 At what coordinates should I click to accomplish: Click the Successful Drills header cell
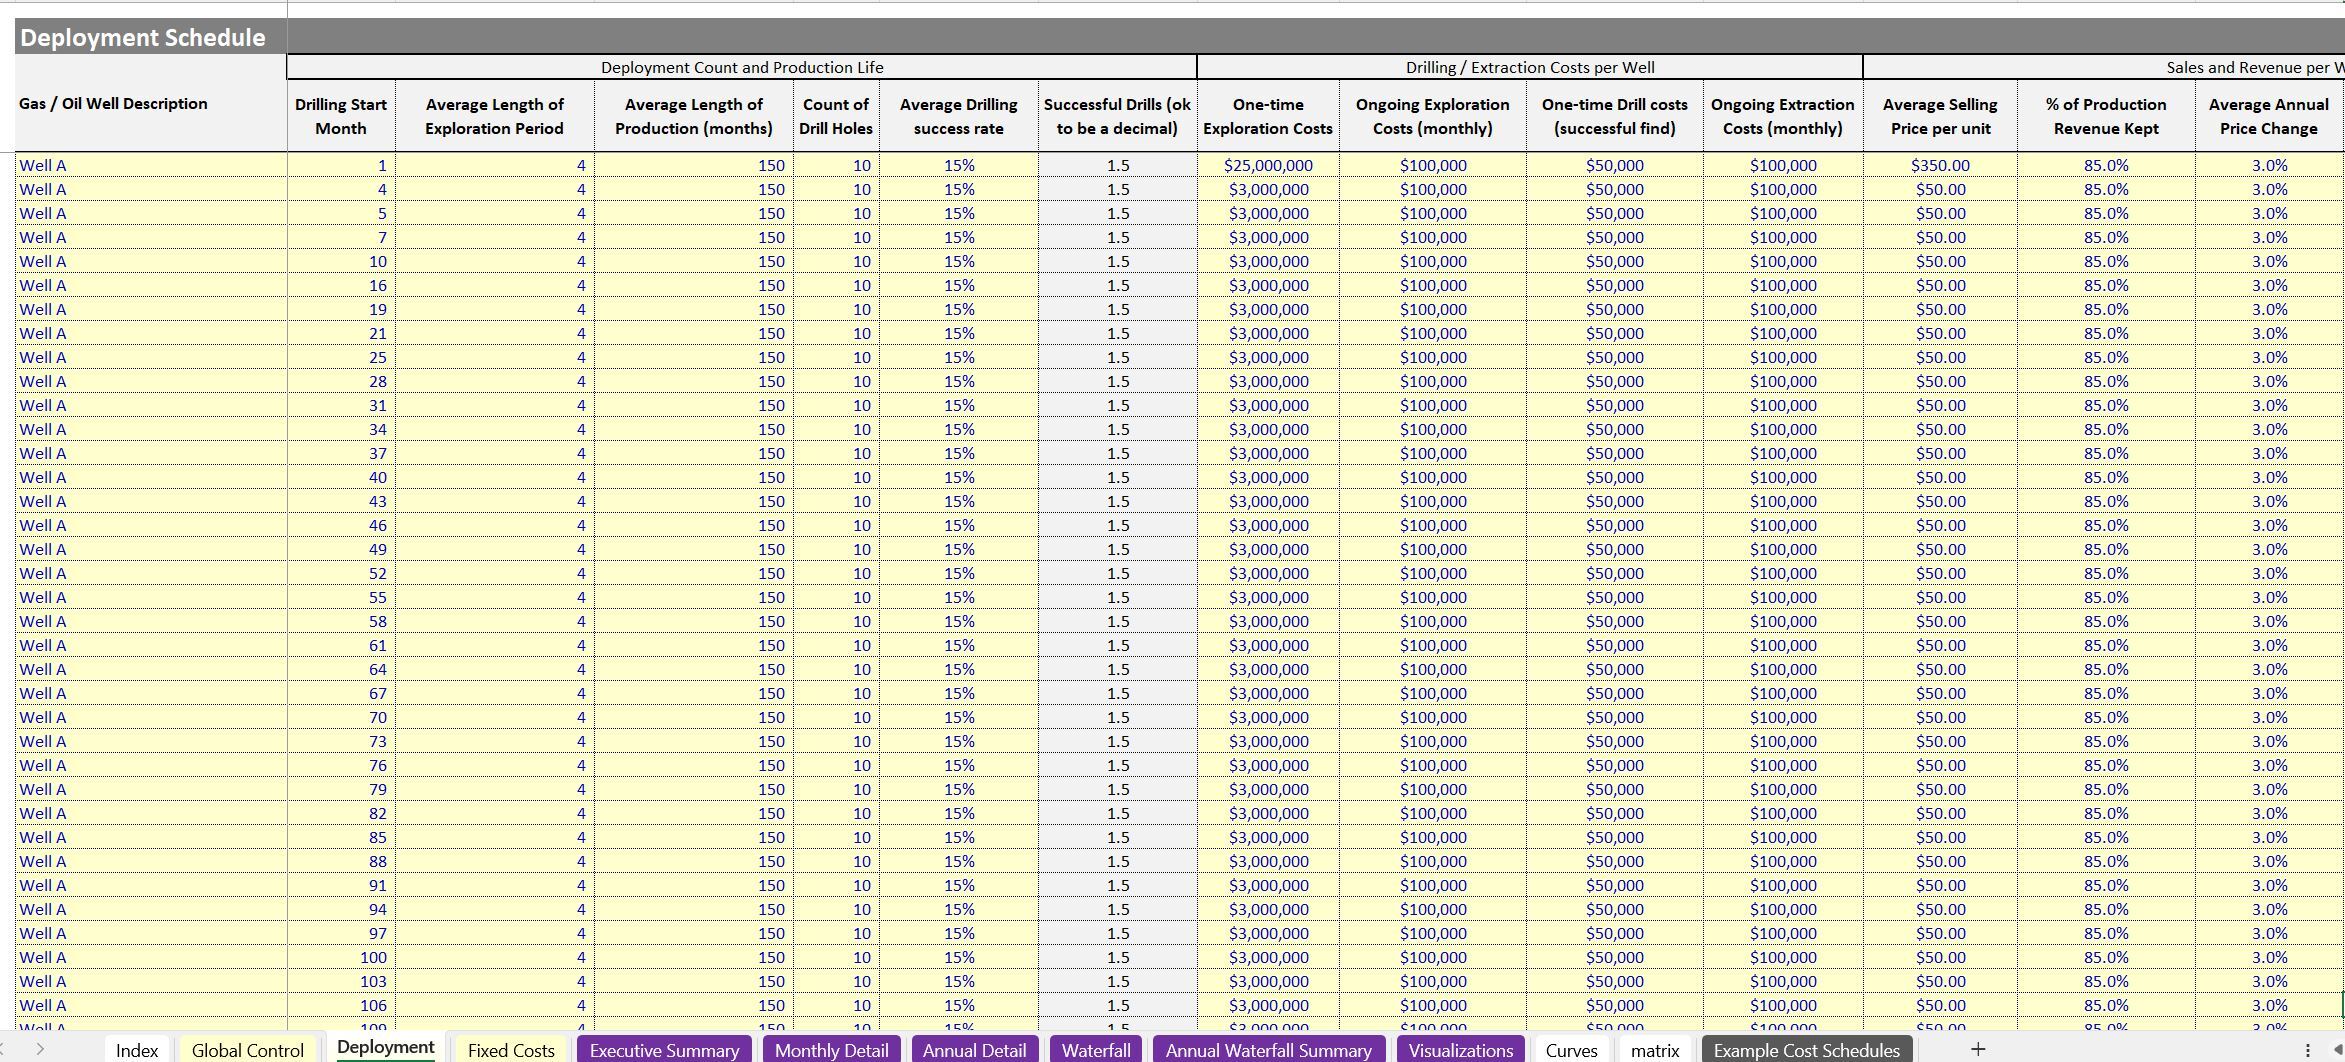click(1117, 116)
